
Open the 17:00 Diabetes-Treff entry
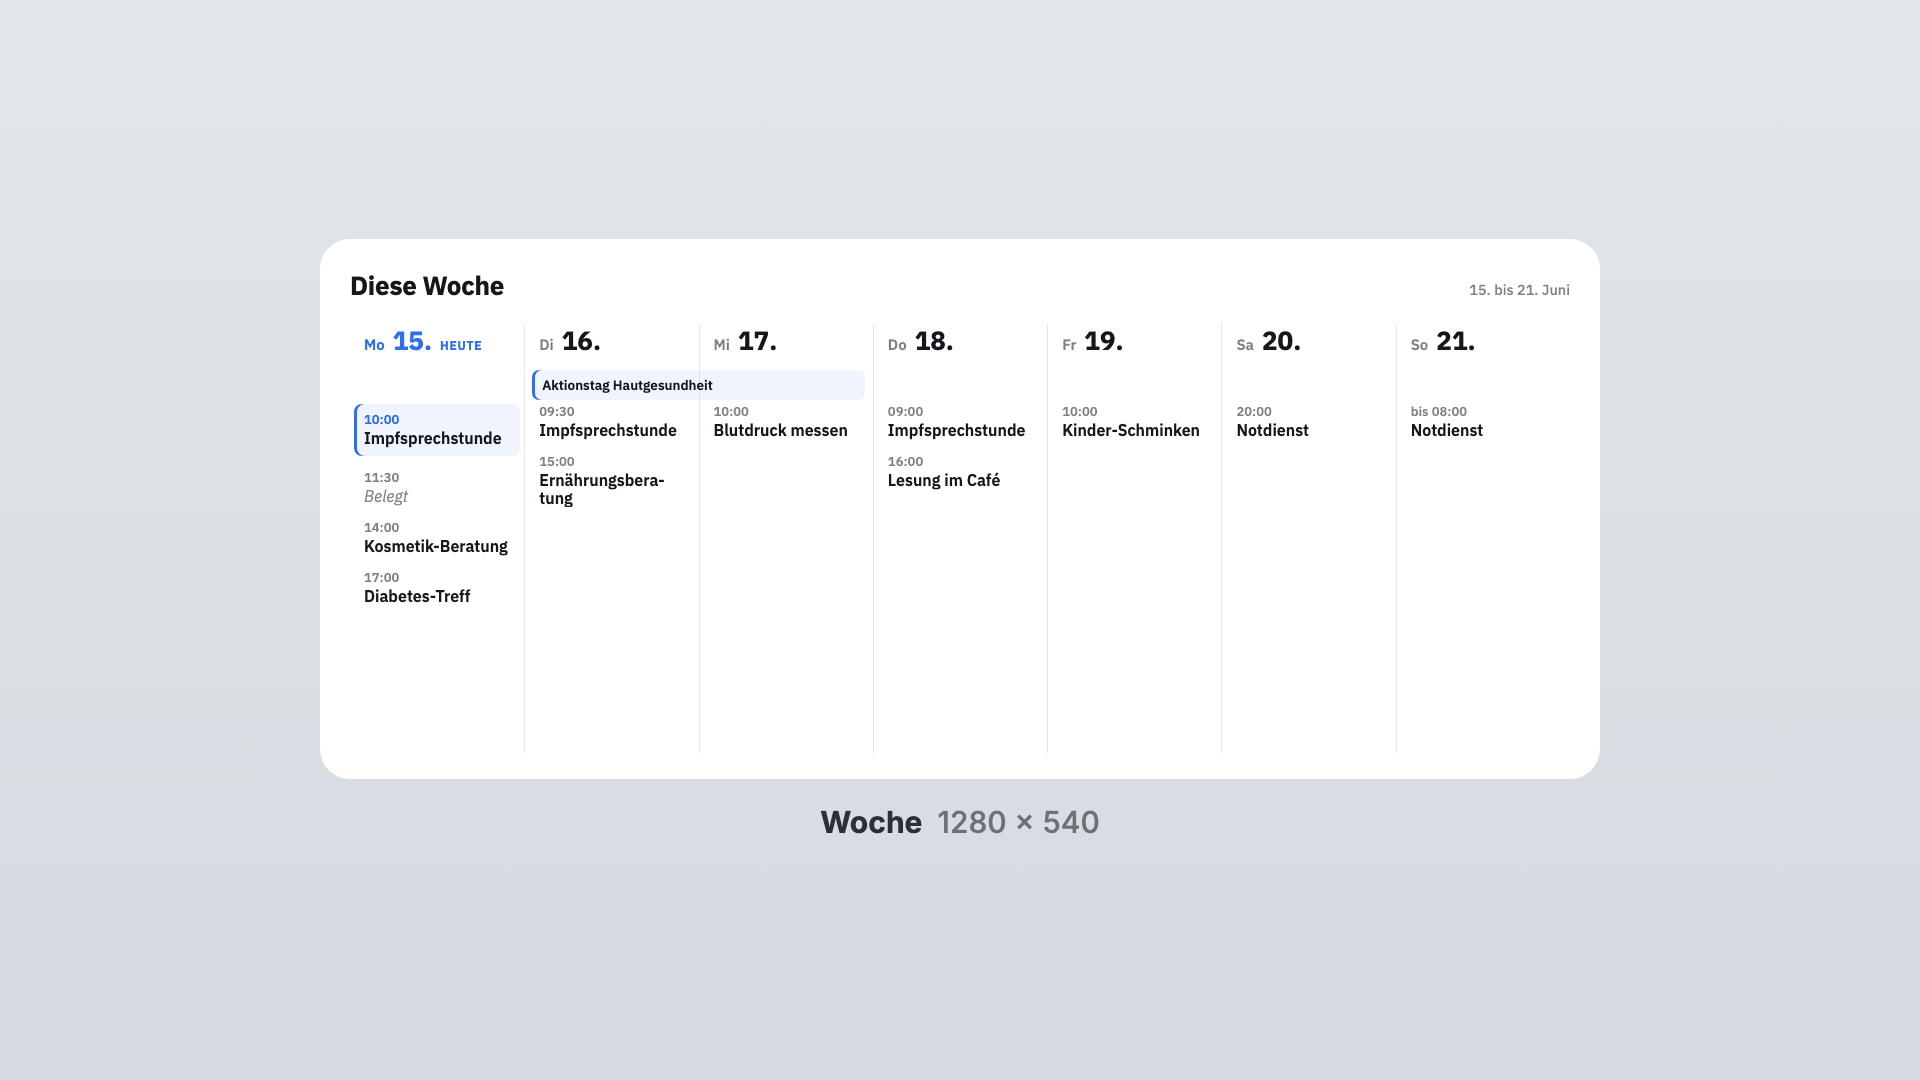[x=437, y=587]
